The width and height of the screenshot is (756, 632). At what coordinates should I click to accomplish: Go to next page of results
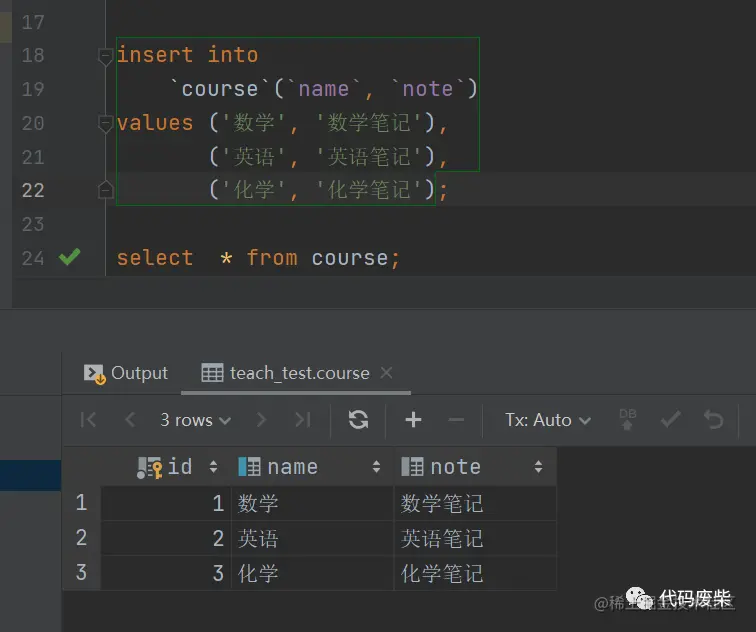pos(261,420)
